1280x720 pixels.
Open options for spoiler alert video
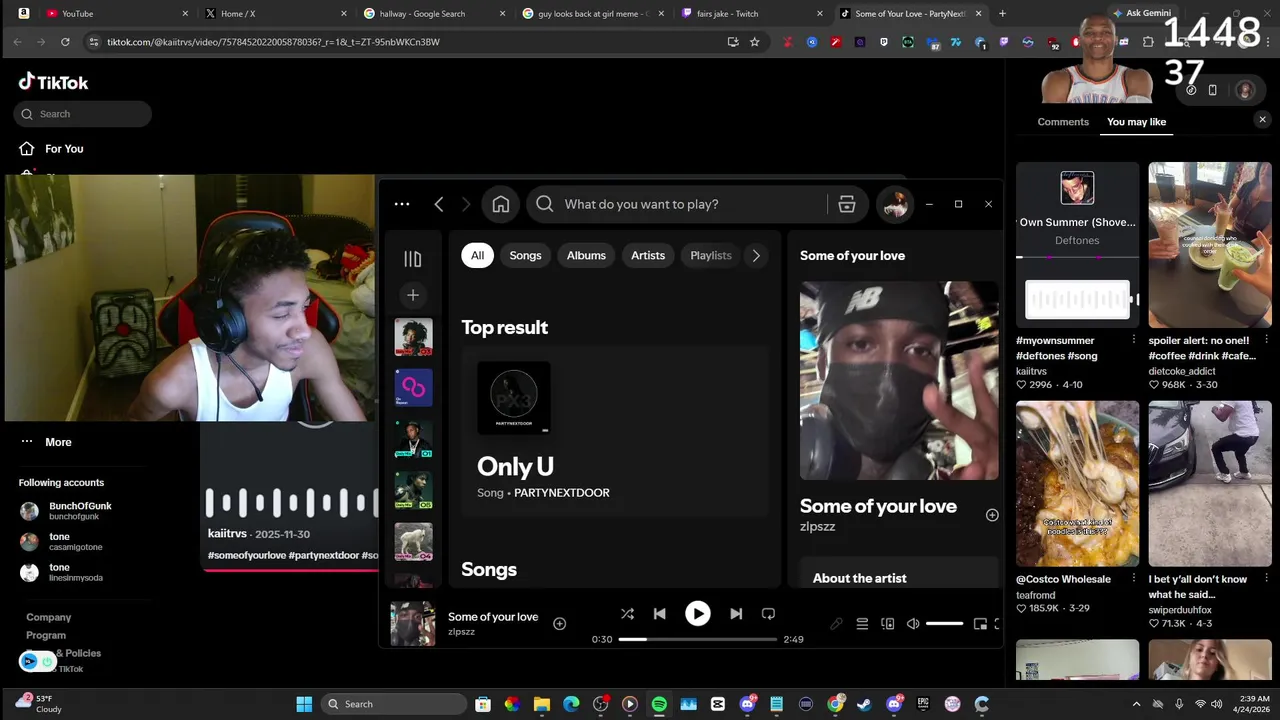pos(1266,340)
